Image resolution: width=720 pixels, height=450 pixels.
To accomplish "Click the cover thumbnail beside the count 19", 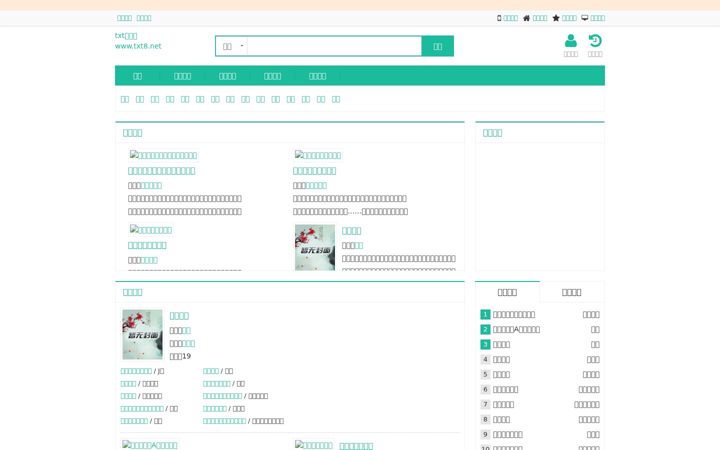I will [x=142, y=334].
